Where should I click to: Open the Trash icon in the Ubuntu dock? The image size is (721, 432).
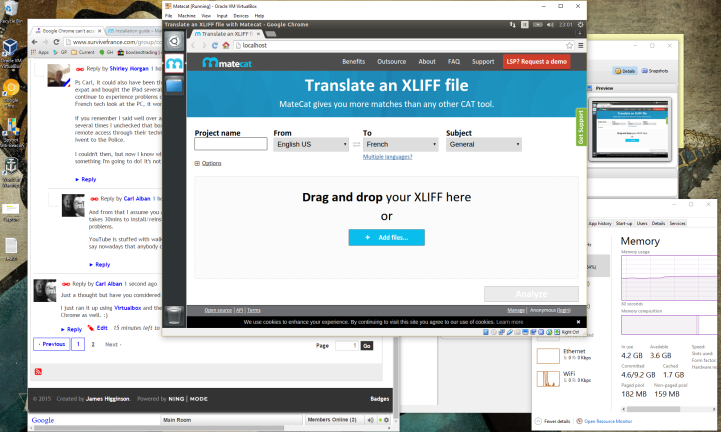tap(174, 315)
